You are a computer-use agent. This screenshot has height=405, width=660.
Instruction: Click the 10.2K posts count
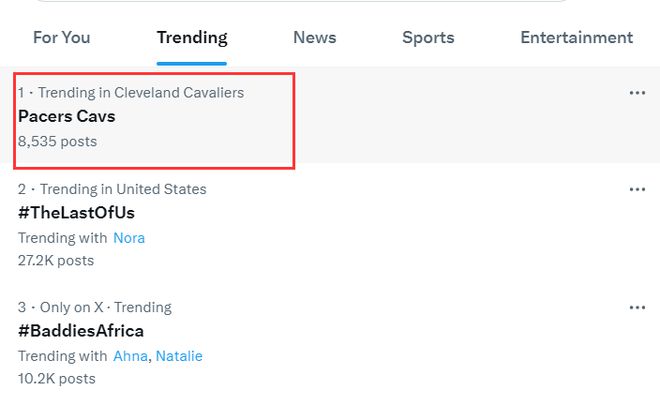[x=56, y=379]
